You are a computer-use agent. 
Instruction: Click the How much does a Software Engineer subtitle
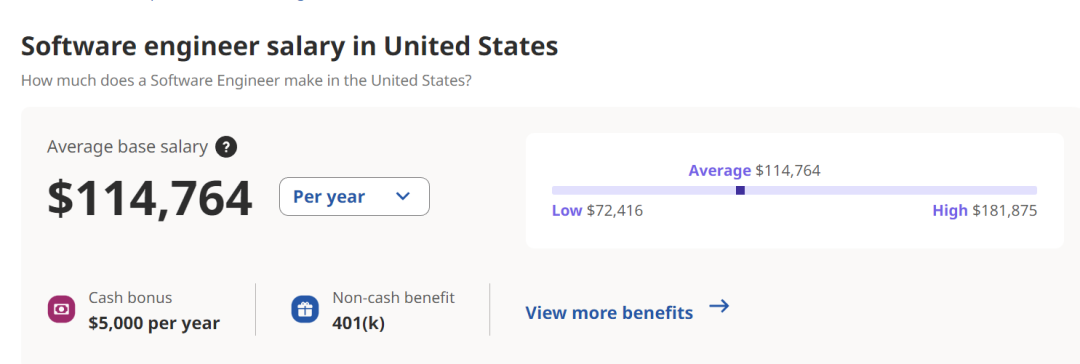tap(246, 80)
